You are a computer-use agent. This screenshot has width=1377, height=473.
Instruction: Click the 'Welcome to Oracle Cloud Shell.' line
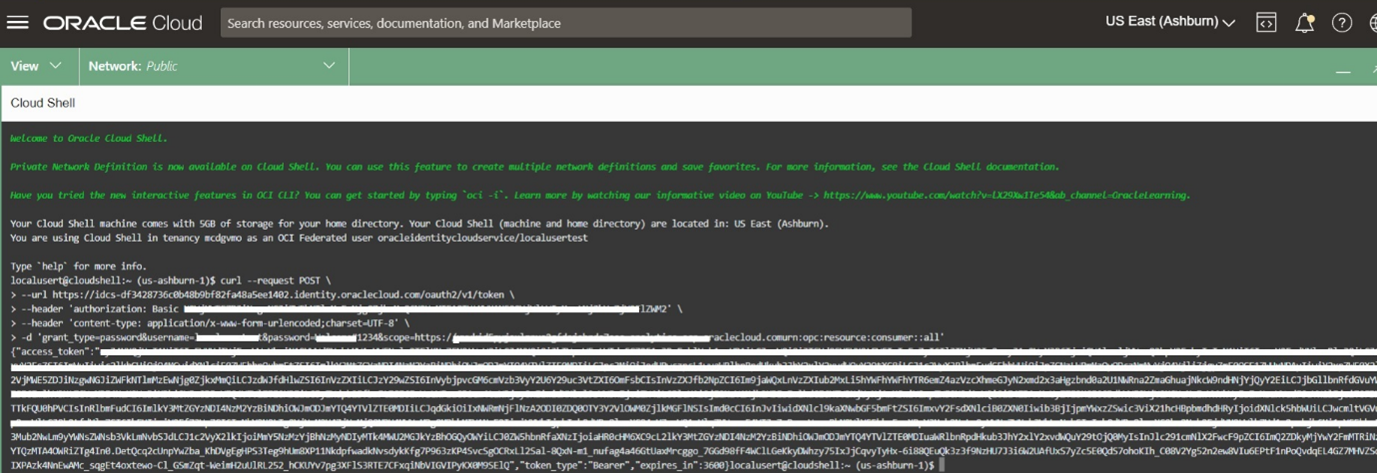point(89,138)
